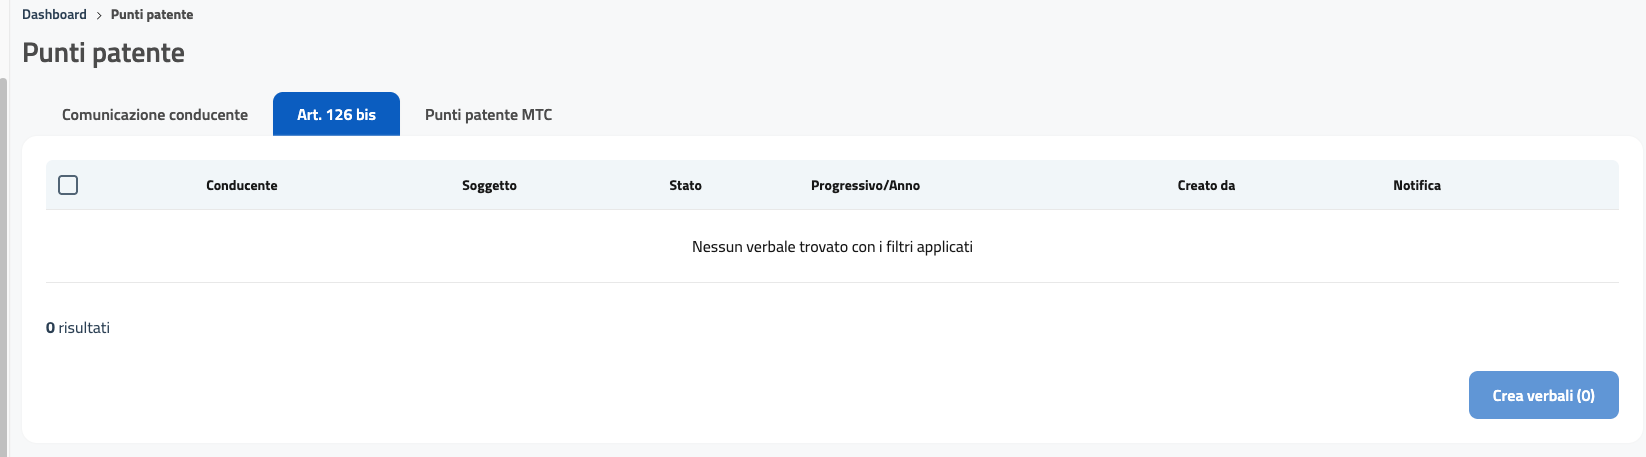Click the Stato column header

pos(685,186)
